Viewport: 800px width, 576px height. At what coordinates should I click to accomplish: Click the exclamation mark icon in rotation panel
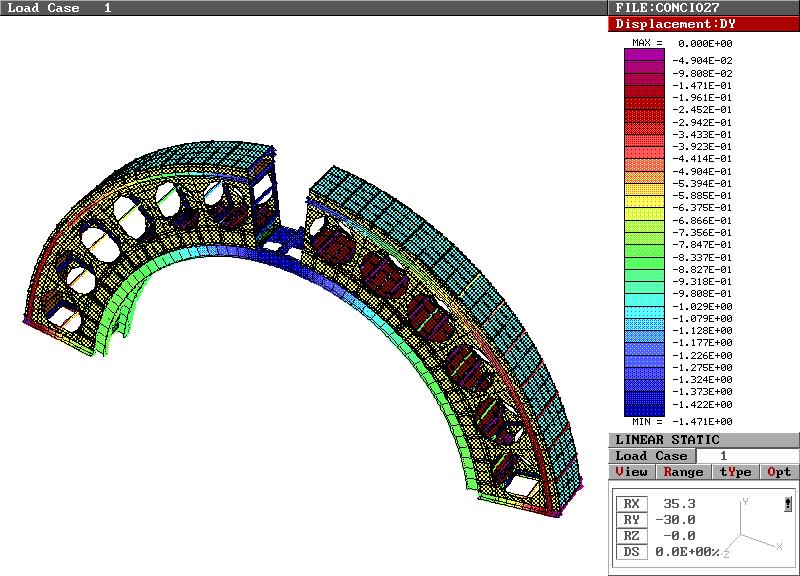click(x=788, y=504)
